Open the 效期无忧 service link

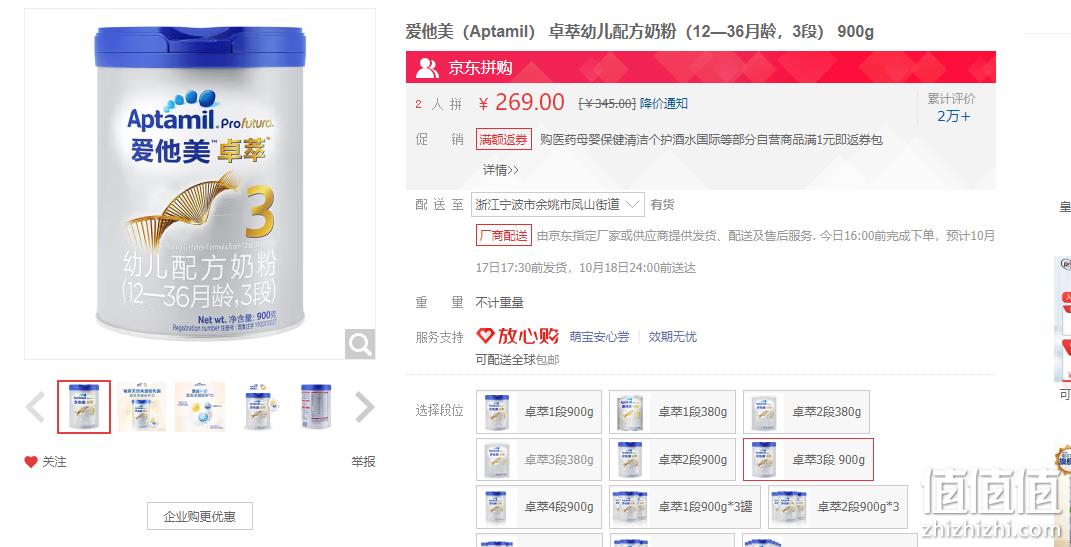click(x=672, y=337)
